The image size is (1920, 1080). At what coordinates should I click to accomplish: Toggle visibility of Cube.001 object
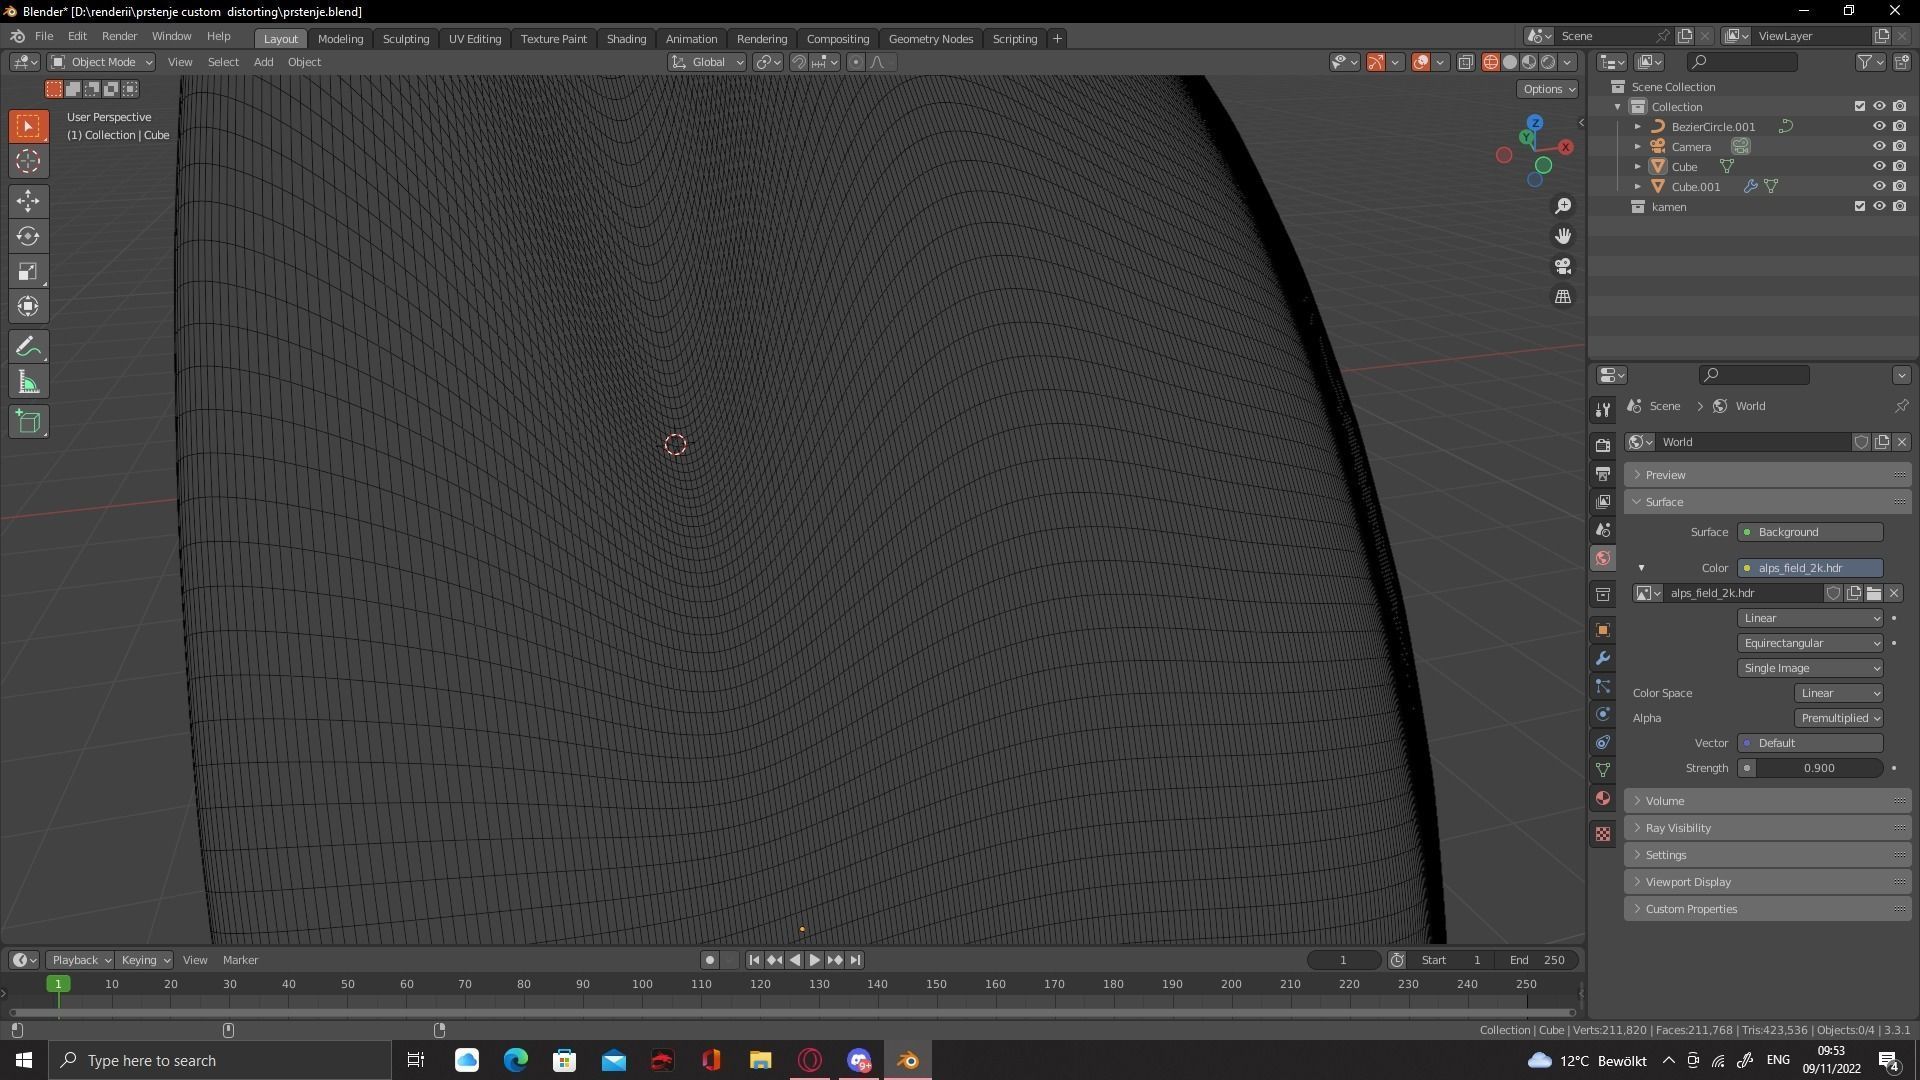(1879, 186)
